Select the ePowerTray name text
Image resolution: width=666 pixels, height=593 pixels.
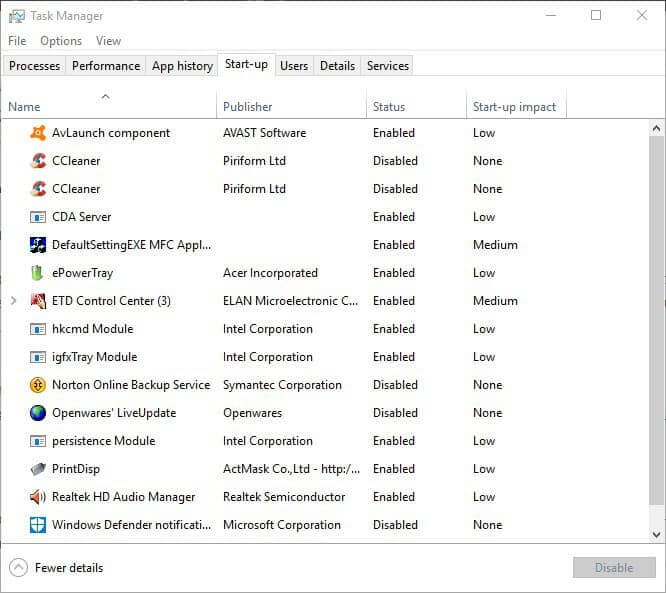click(82, 273)
